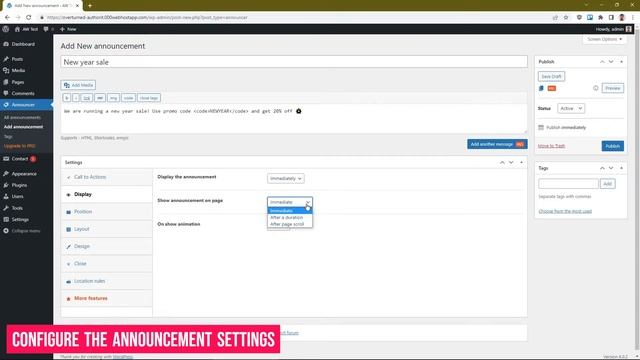Screen dimensions: 640x360
Task: Click the Collapse menu icon
Action: coord(6,231)
